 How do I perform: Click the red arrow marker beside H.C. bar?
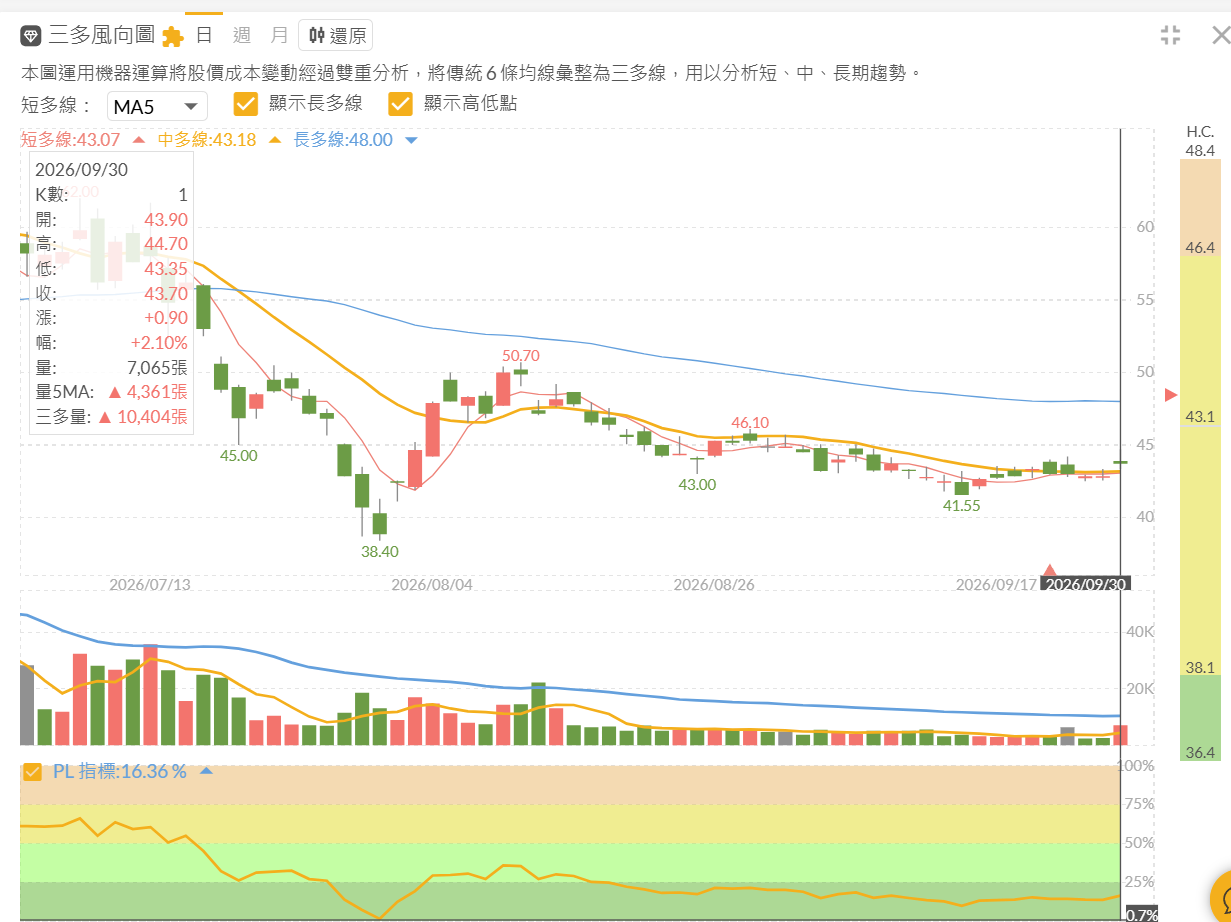coord(1171,395)
